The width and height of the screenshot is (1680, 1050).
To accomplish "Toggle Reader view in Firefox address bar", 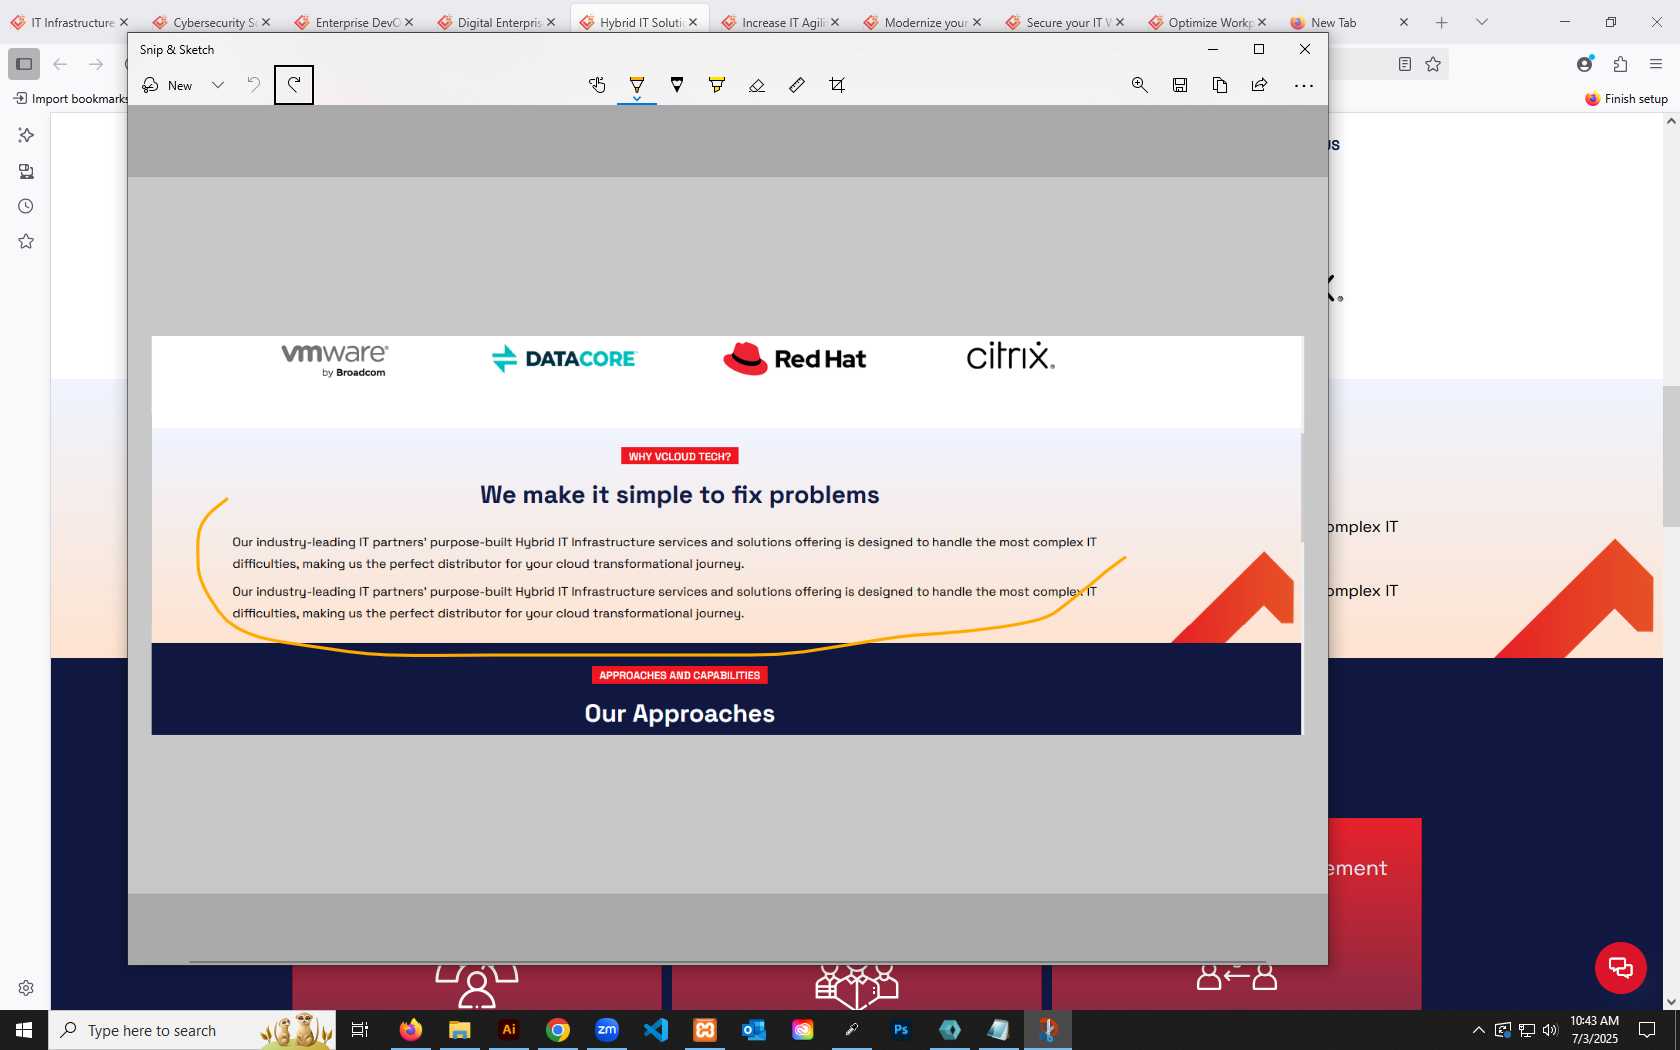I will pos(1405,64).
